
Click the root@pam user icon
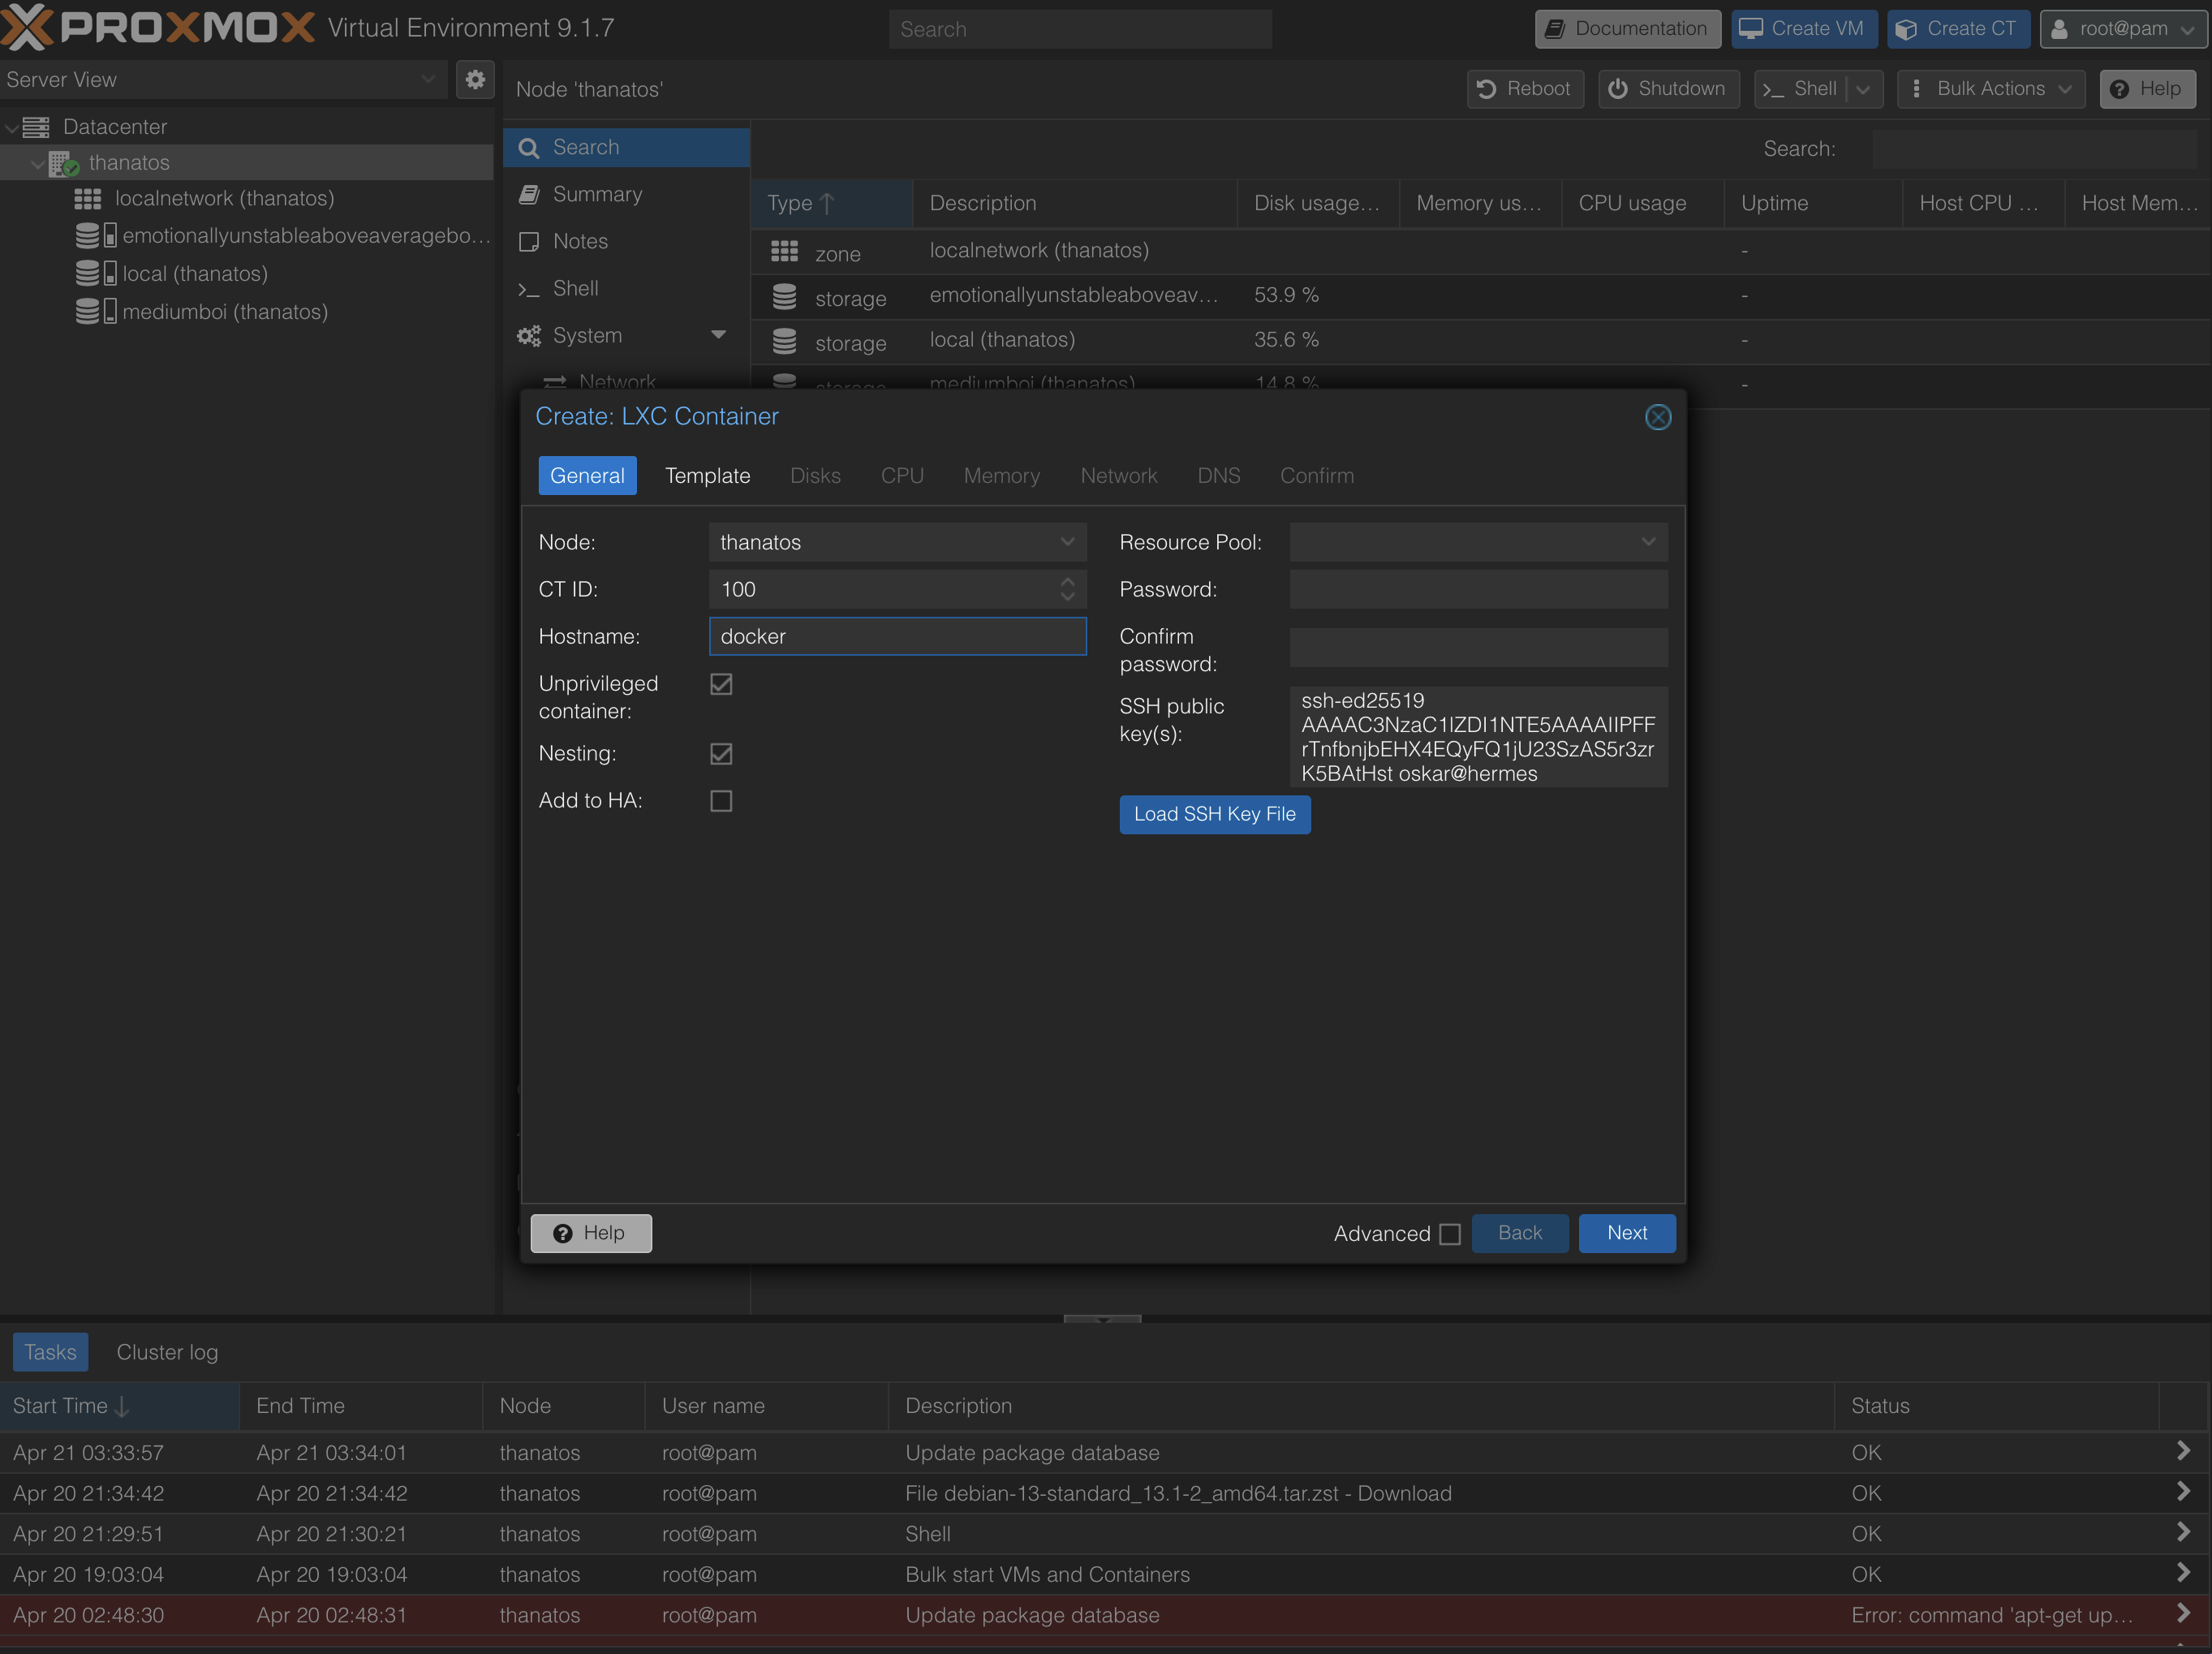tap(2059, 29)
